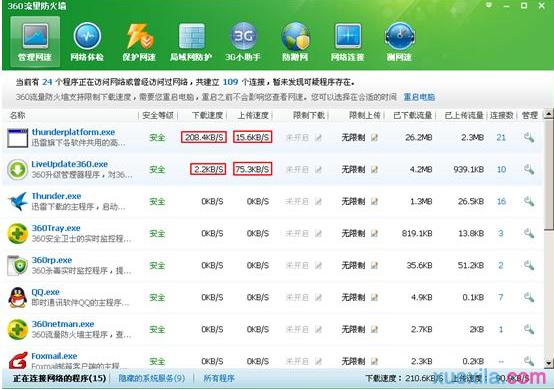Open the thunderplatform.exe program name link

coord(73,132)
